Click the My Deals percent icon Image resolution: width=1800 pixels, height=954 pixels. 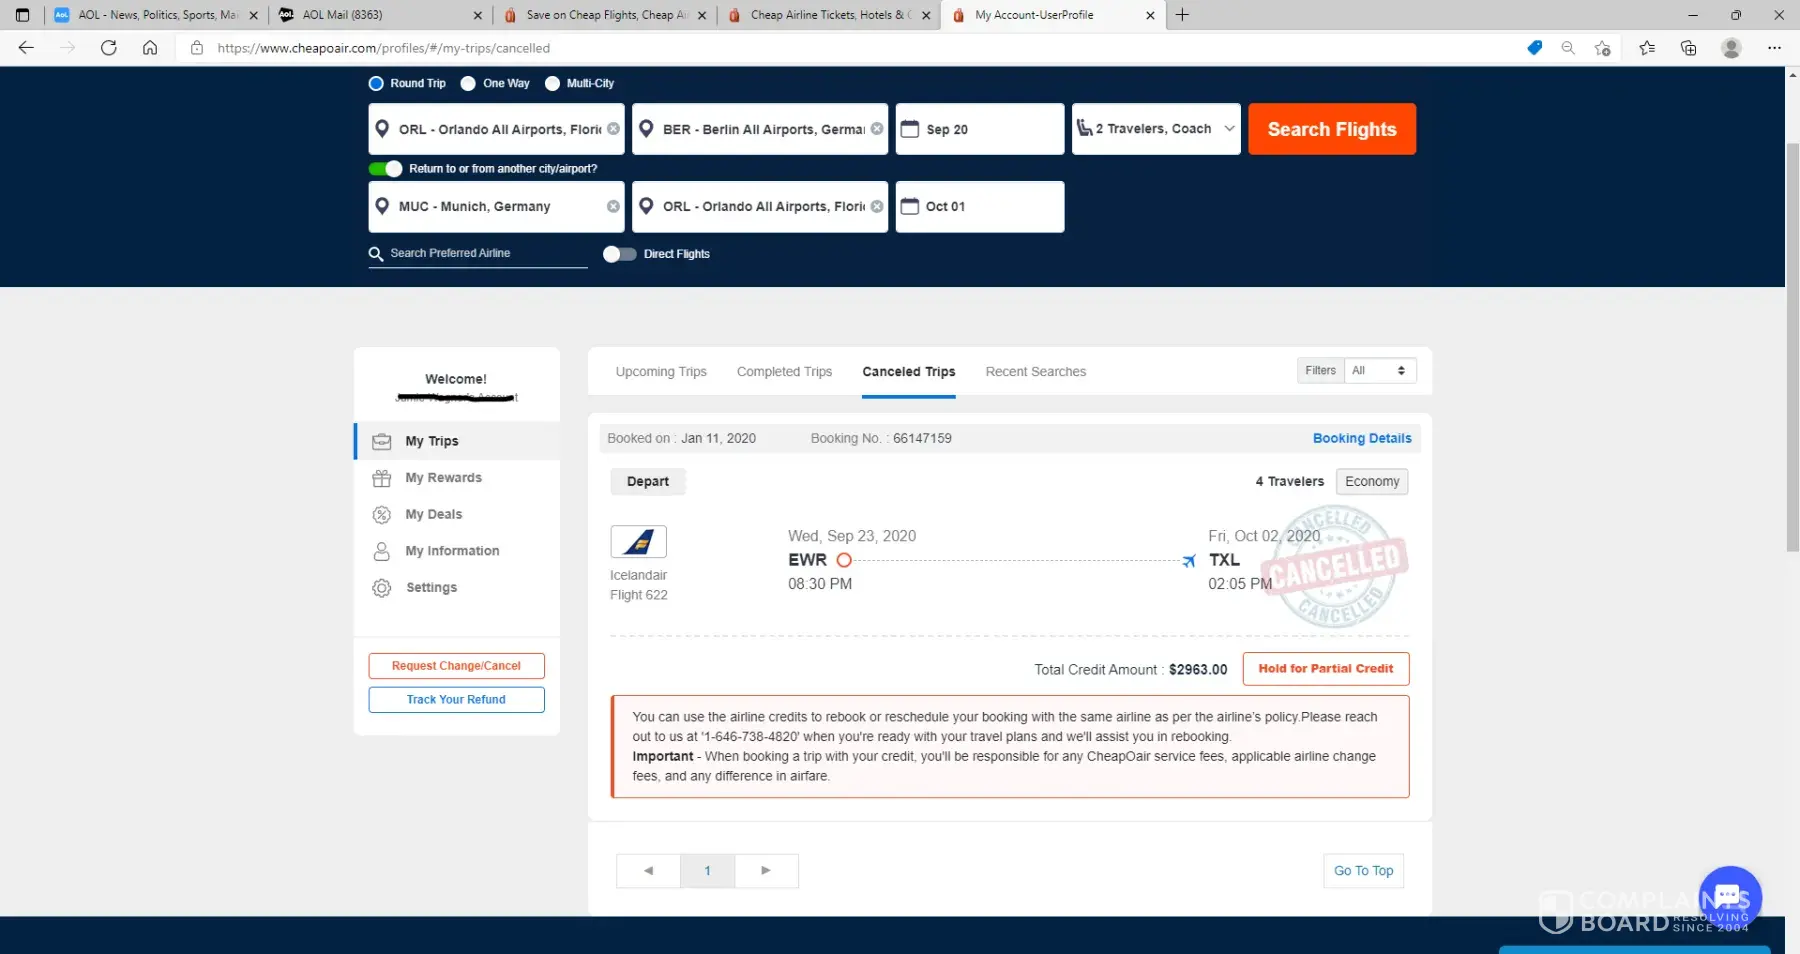[382, 515]
